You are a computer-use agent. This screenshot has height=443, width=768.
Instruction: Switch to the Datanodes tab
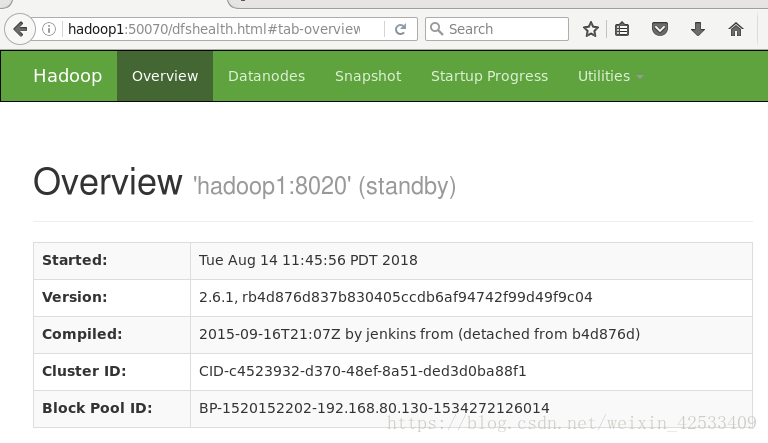point(266,76)
